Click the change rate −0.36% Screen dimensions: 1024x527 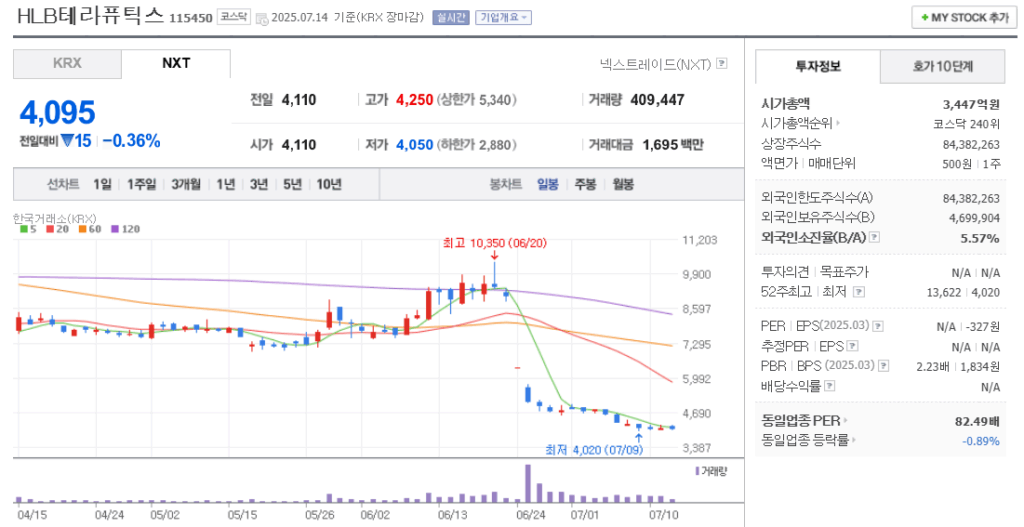point(131,140)
